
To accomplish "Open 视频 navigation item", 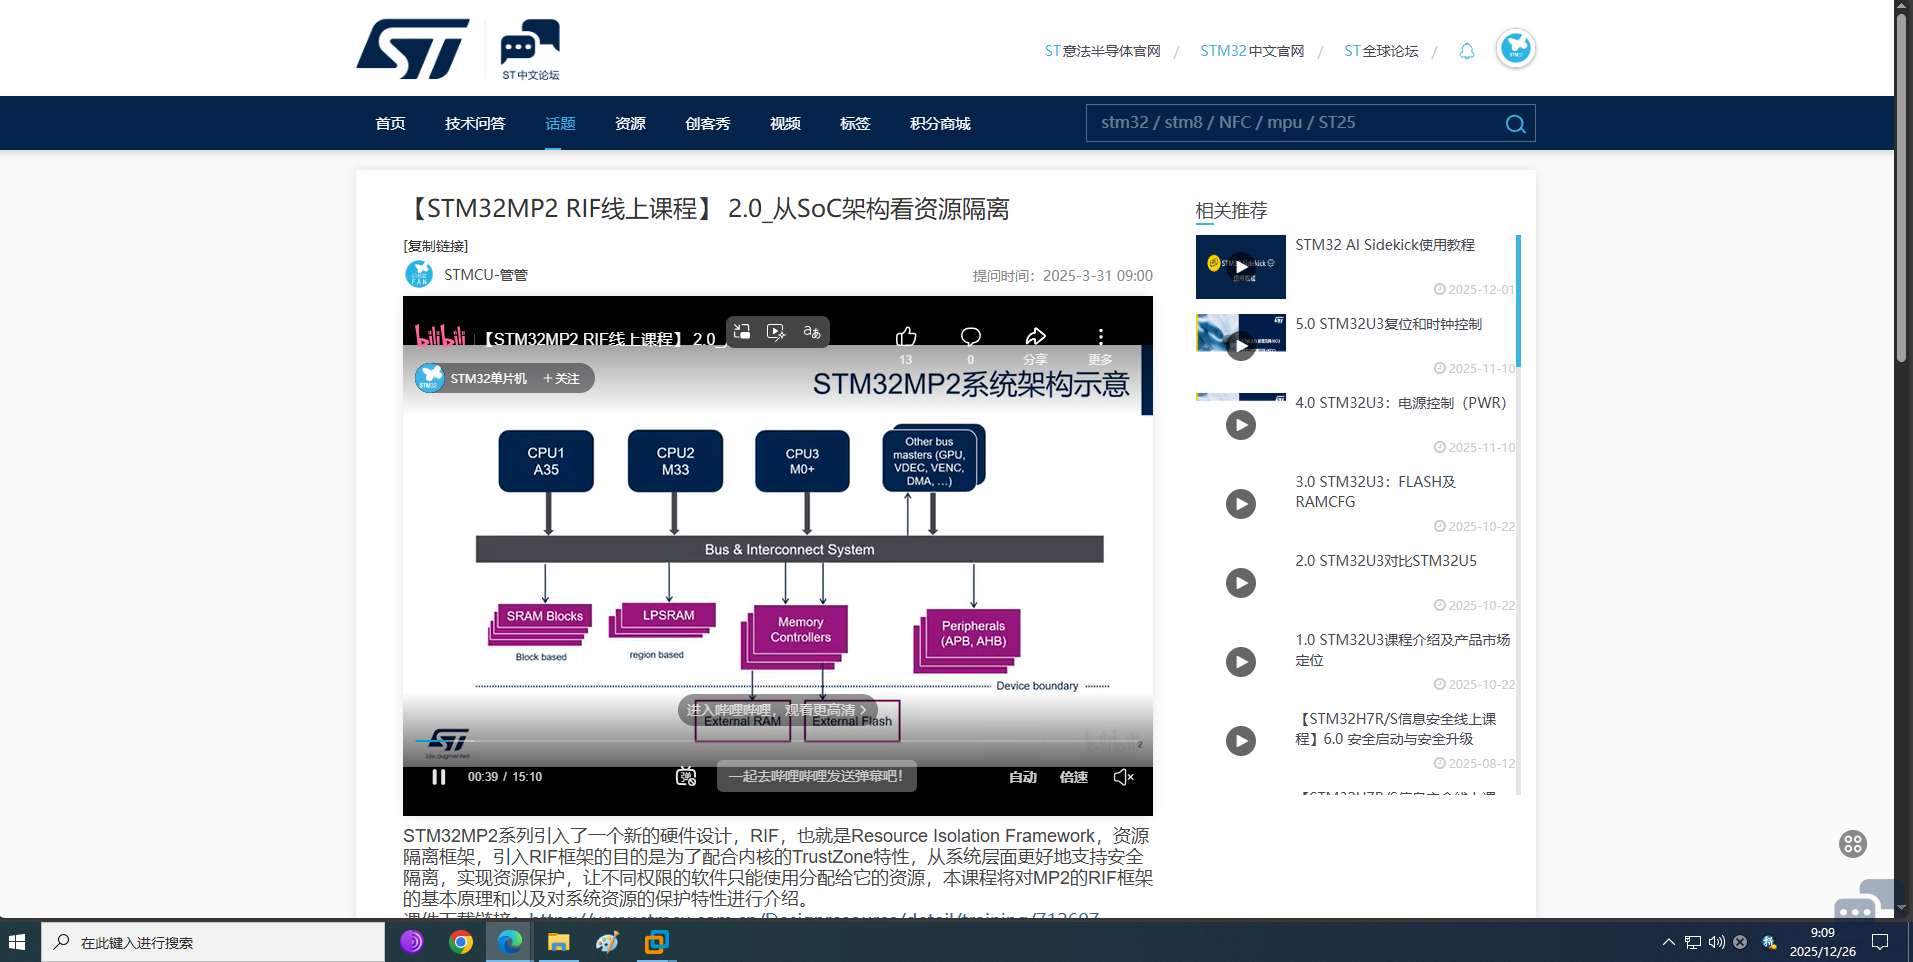I will [785, 124].
